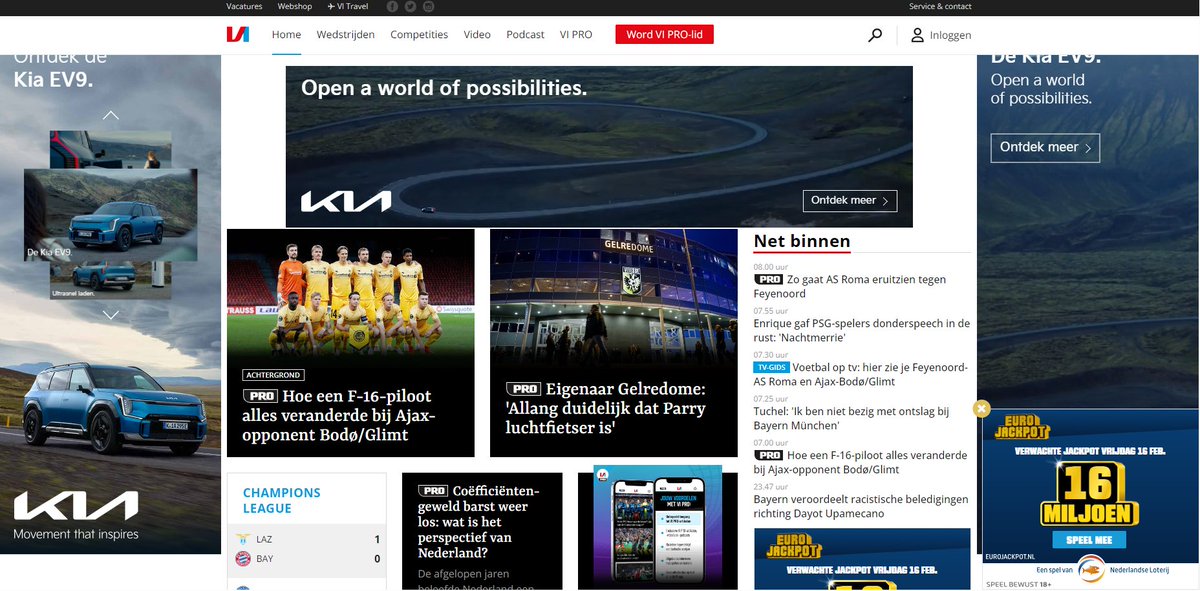Open the Competities menu
Viewport: 1200px width, 591px height.
[419, 35]
